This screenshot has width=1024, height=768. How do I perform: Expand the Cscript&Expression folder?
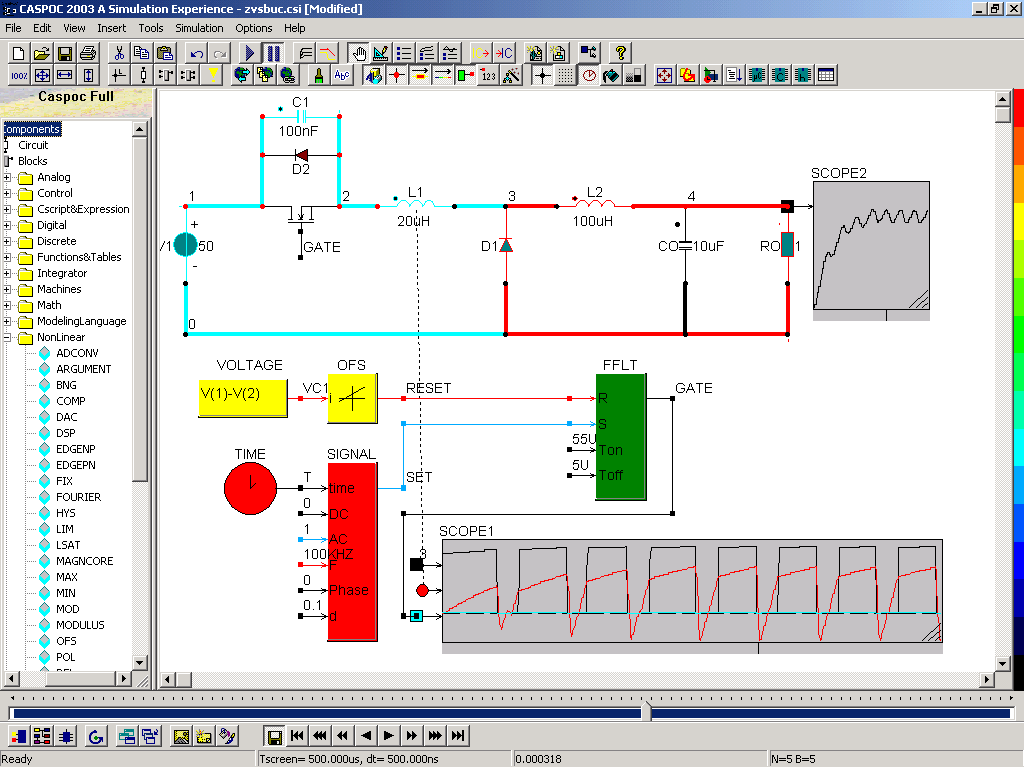click(7, 209)
